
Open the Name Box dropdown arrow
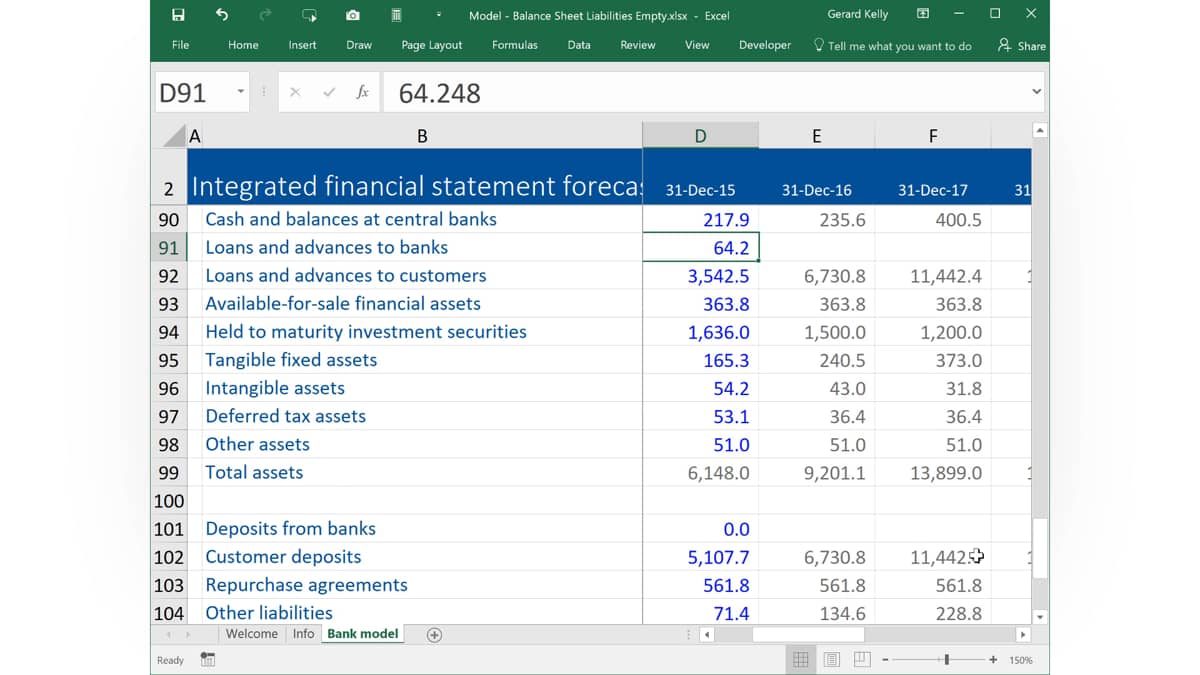pyautogui.click(x=241, y=92)
